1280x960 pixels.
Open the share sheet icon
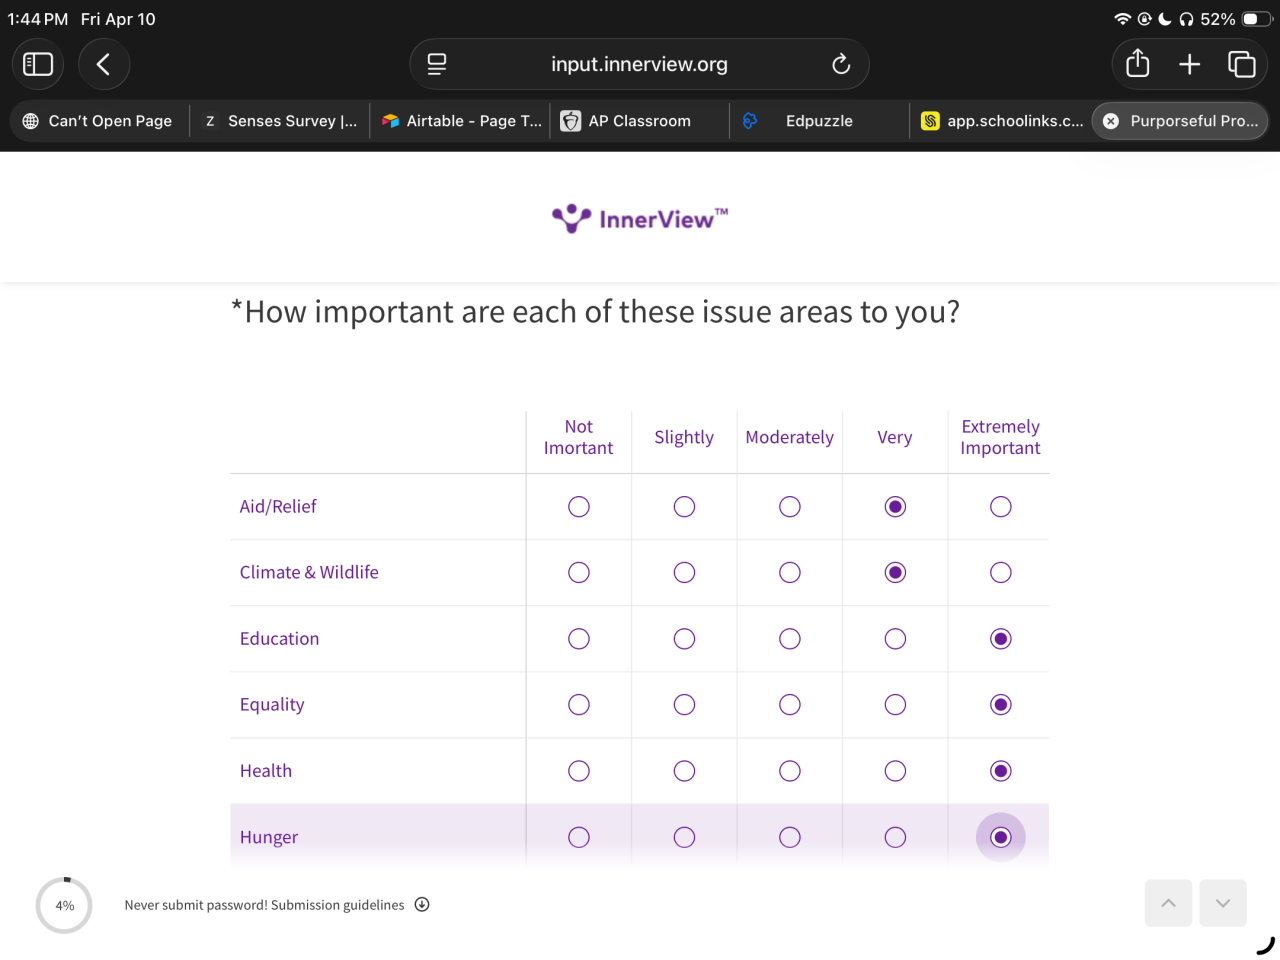(1137, 64)
